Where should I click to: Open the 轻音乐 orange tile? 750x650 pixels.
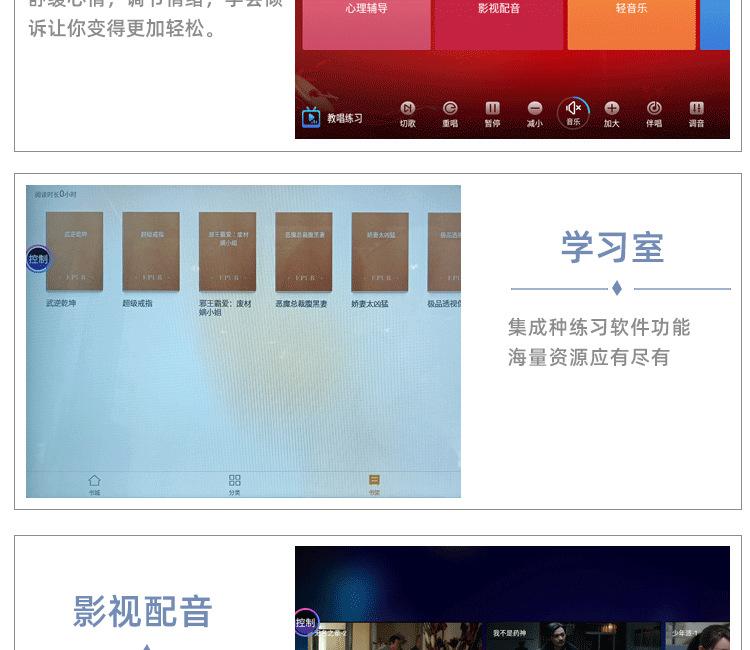click(x=631, y=24)
